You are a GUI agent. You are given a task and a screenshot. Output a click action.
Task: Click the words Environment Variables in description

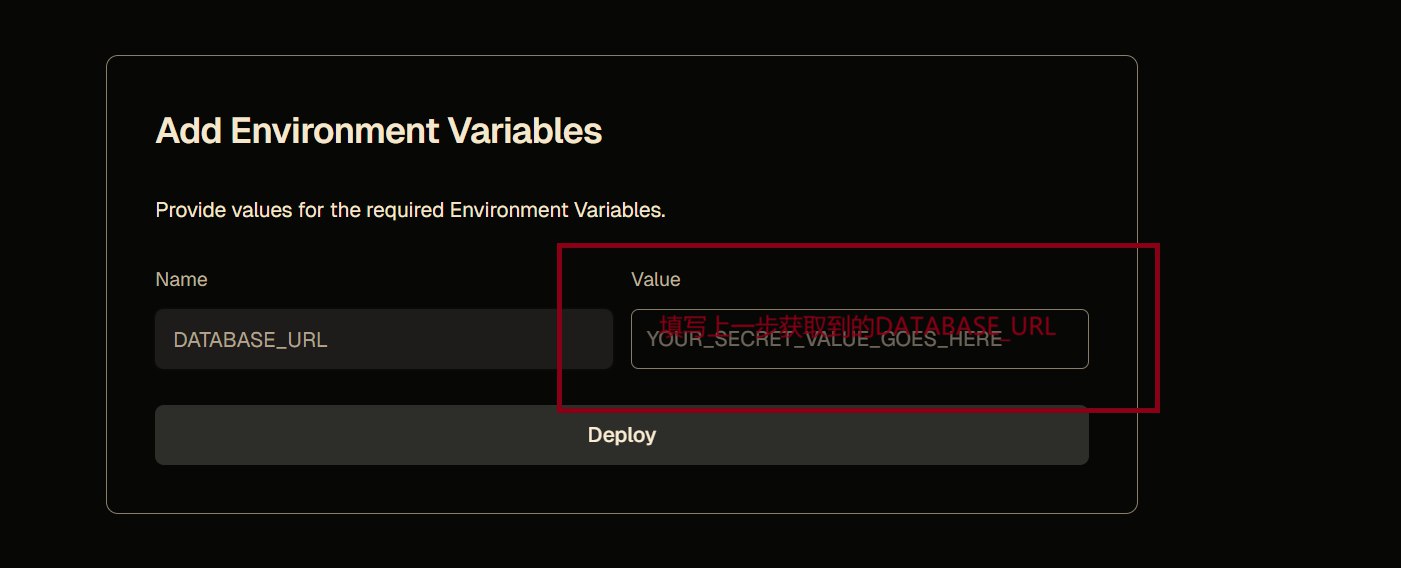coord(557,210)
